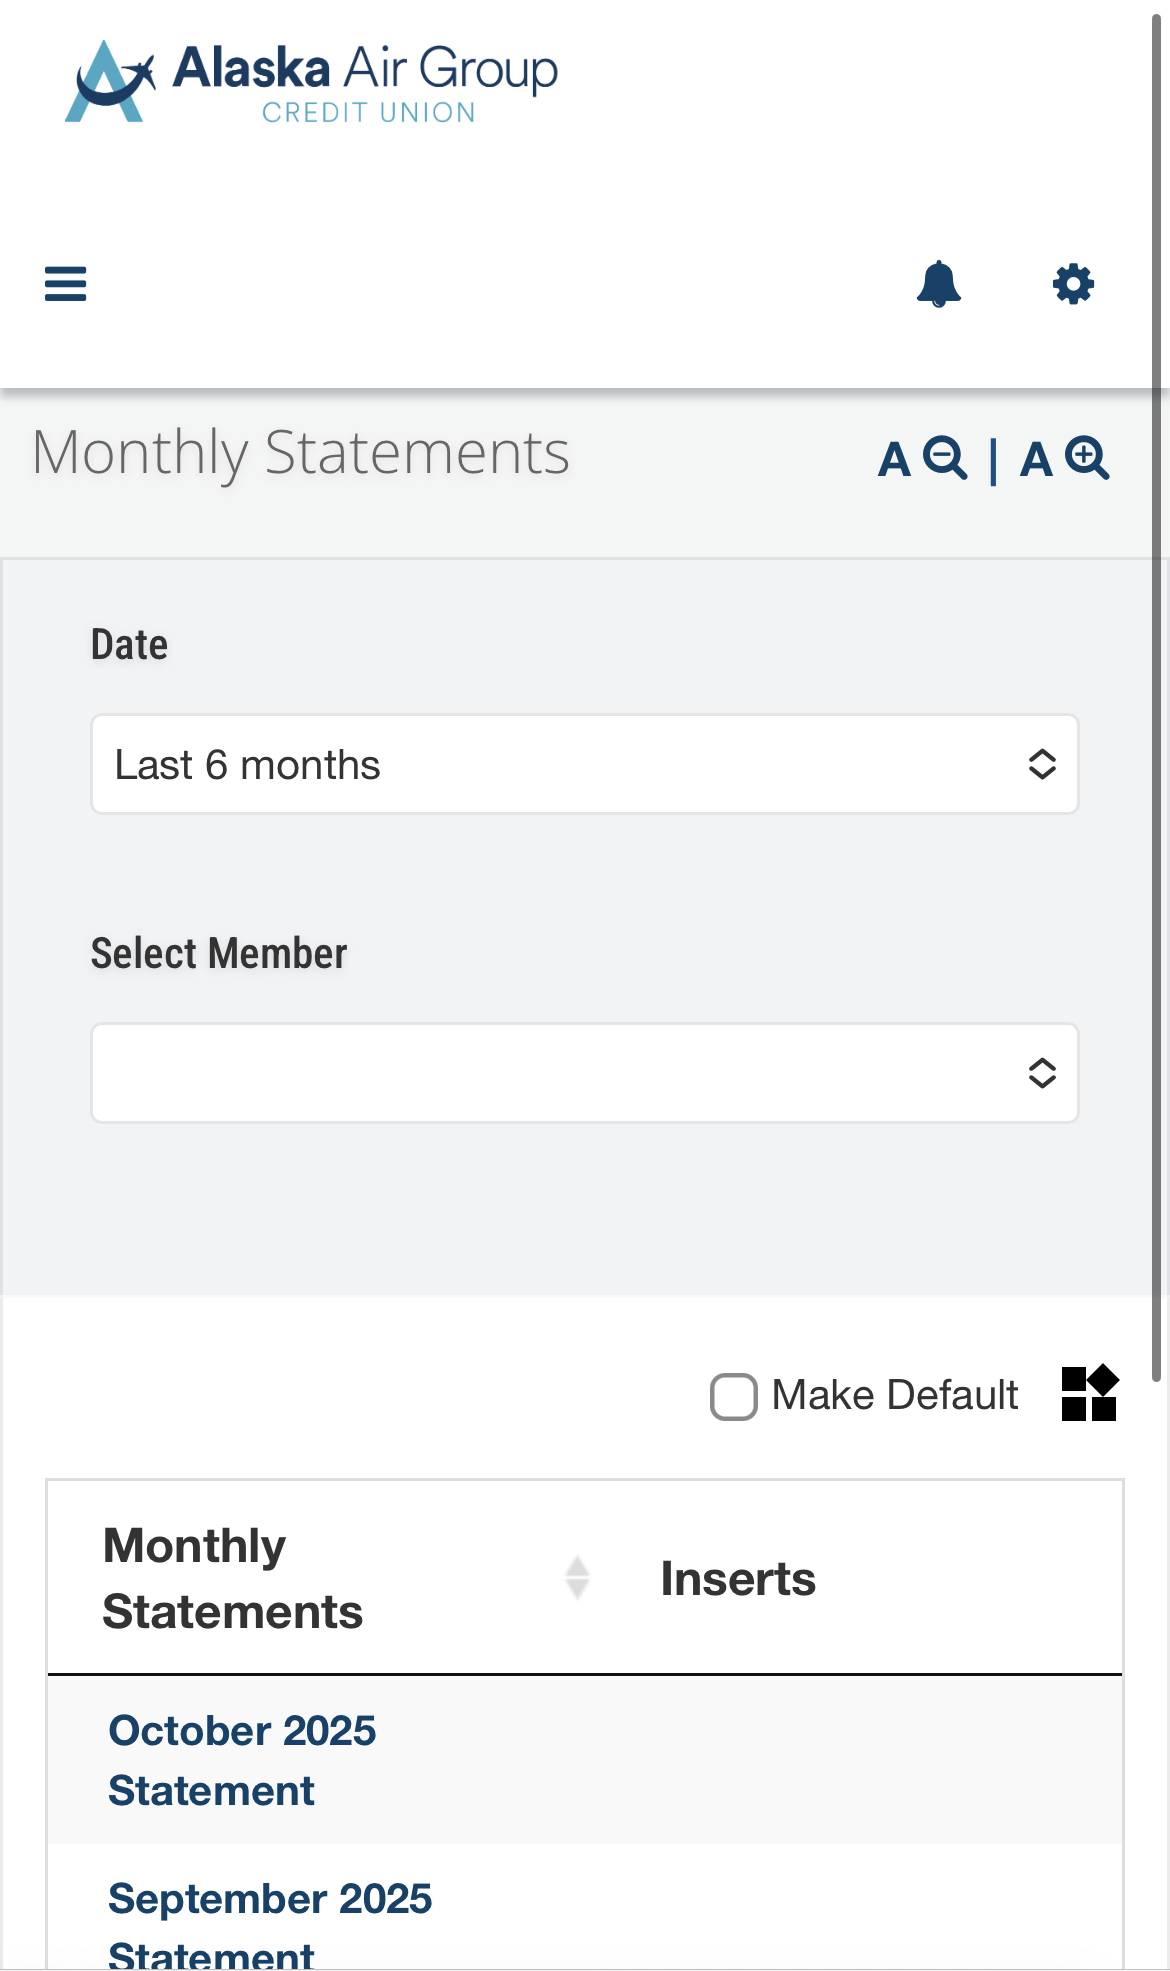1170x1971 pixels.
Task: Open the October 2025 Statement
Action: point(242,1760)
